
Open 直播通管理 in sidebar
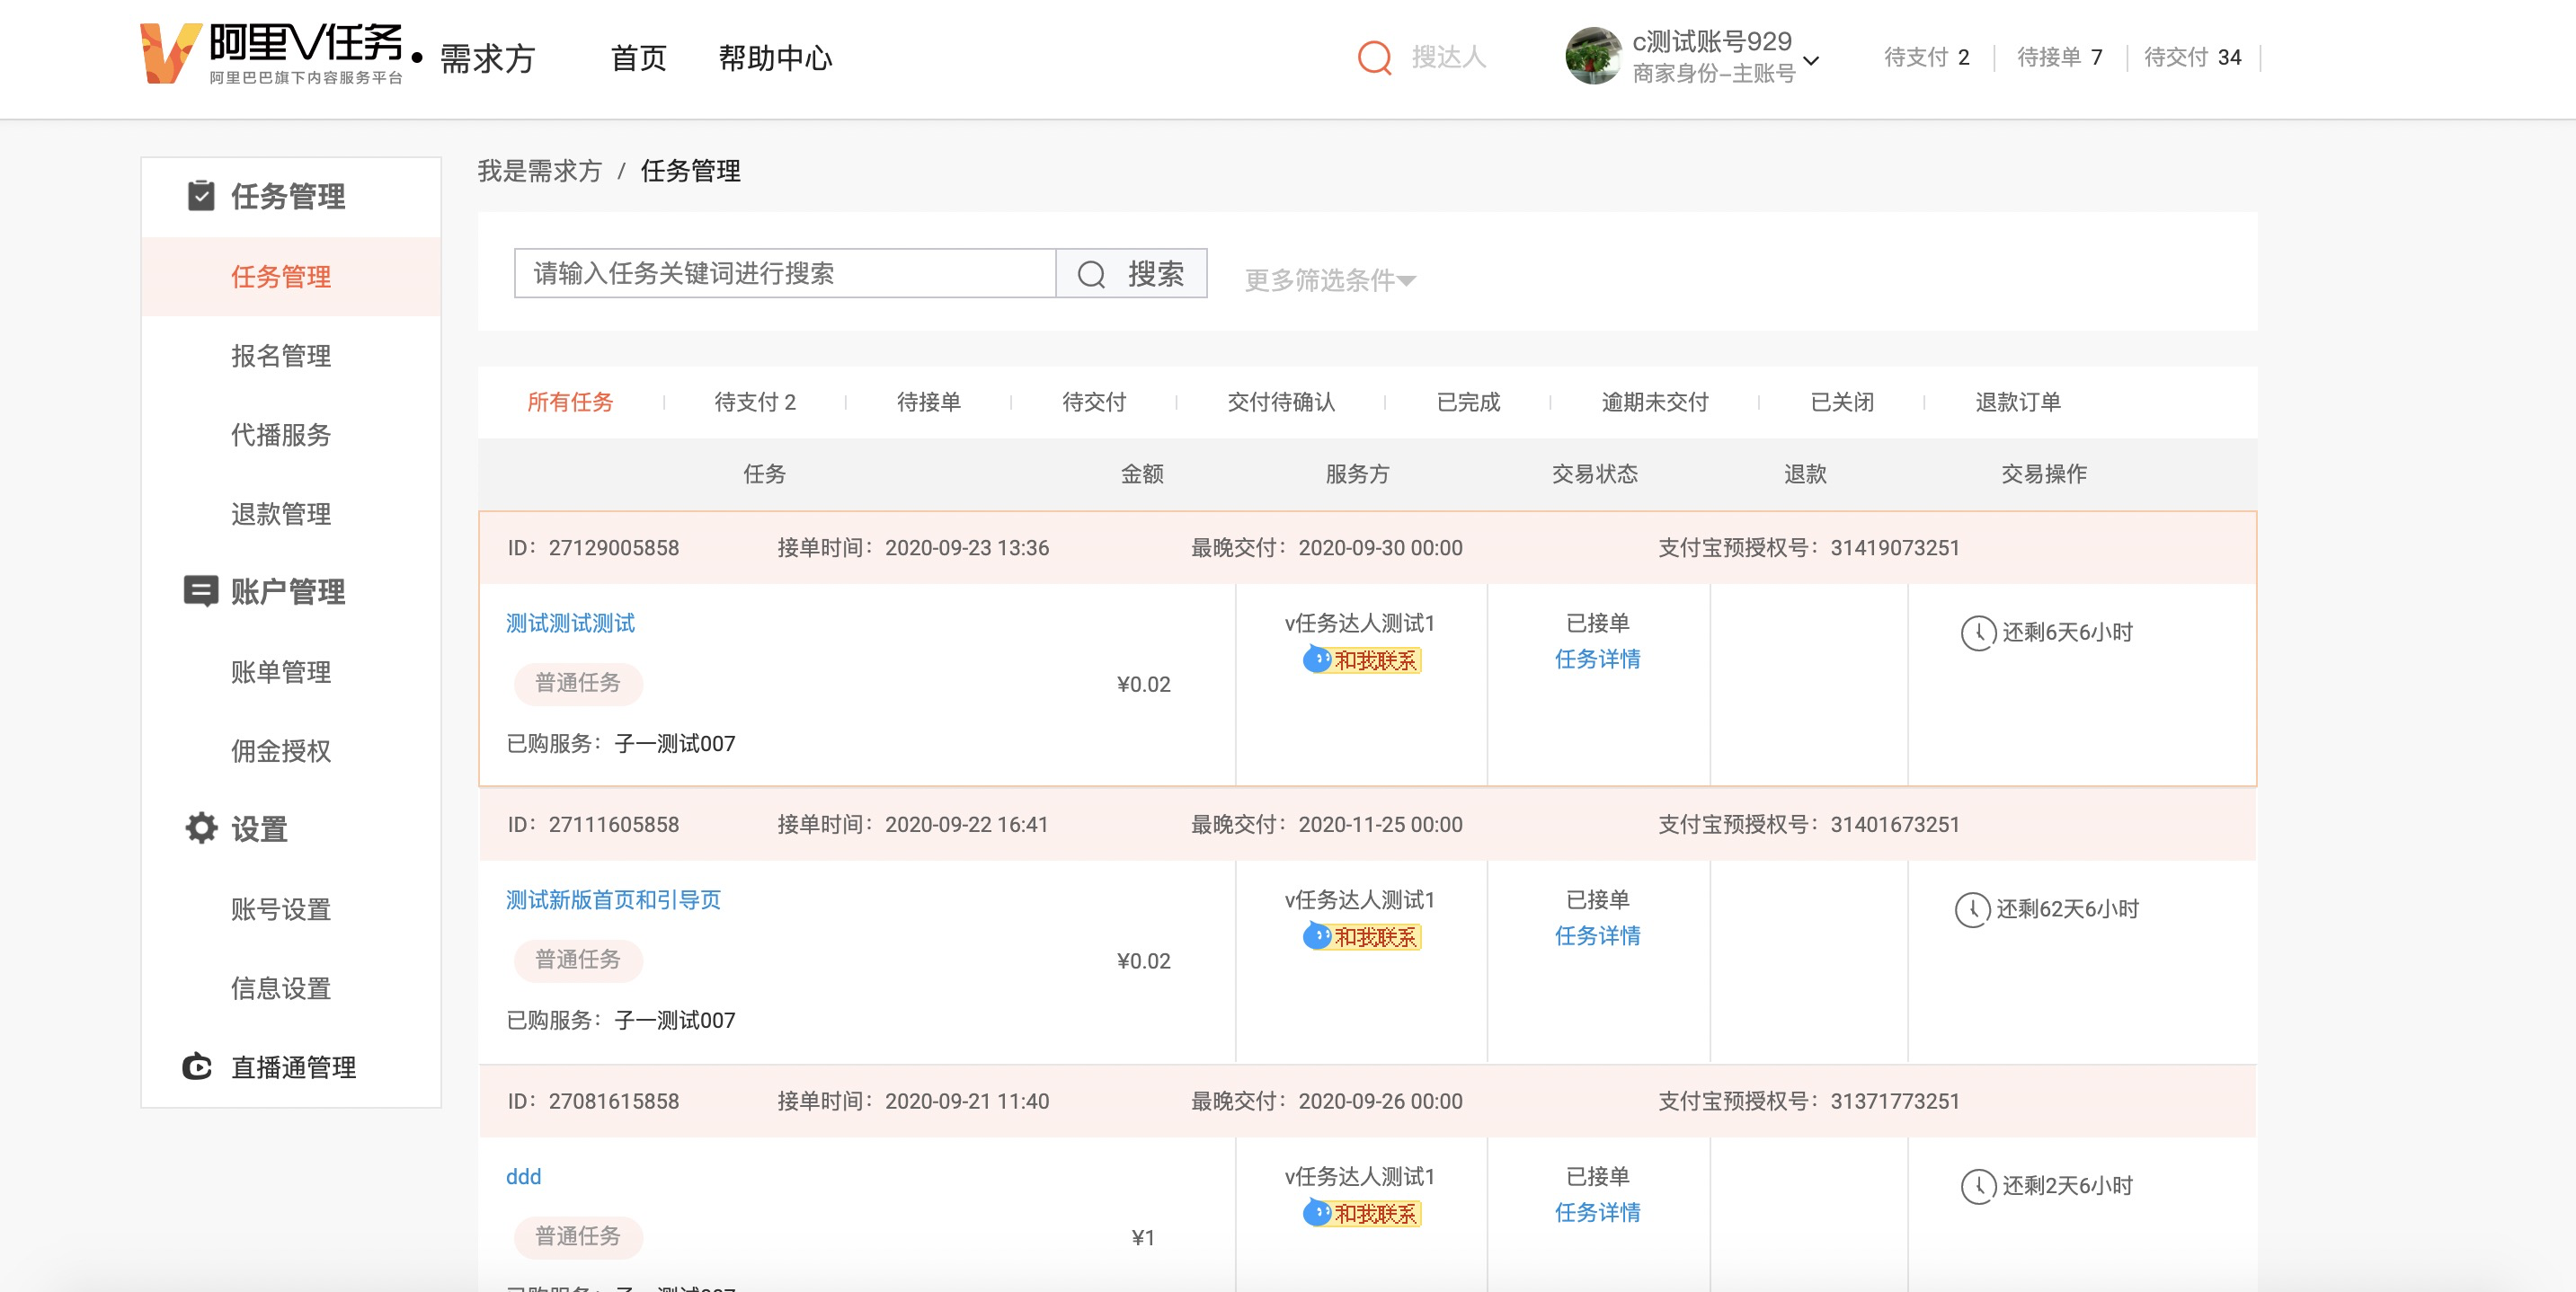293,1067
